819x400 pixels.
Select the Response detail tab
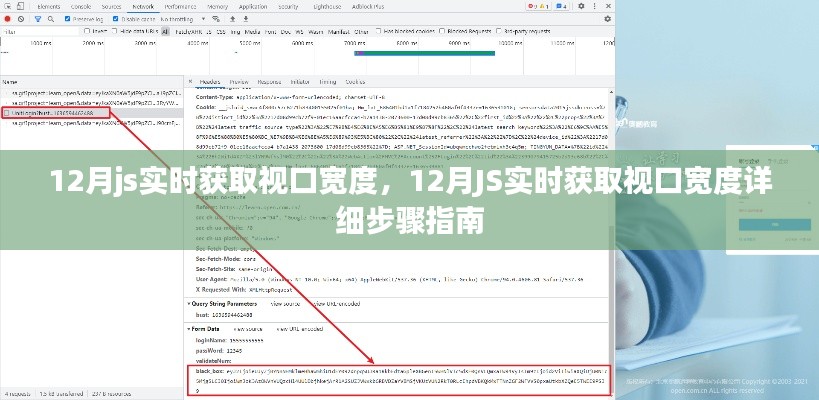269,81
